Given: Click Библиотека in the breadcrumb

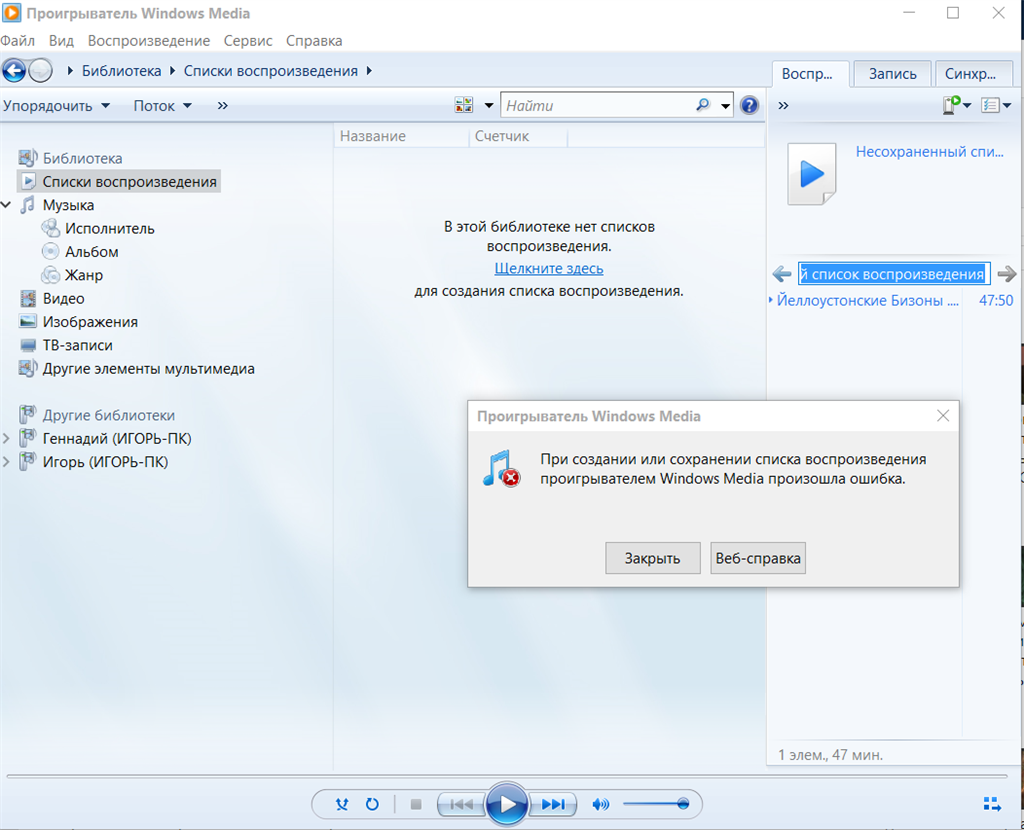Looking at the screenshot, I should pos(121,71).
